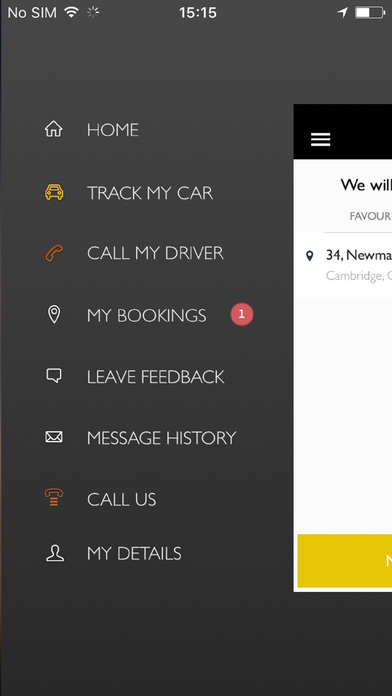
Task: Close the side menu with hamburger icon
Action: tap(321, 139)
